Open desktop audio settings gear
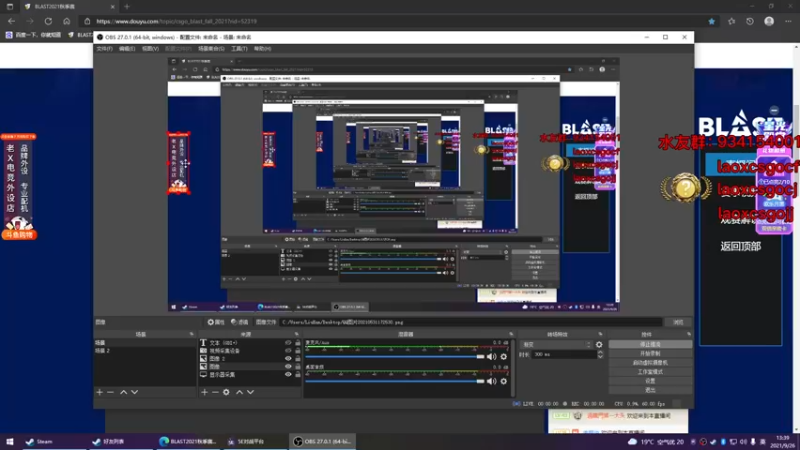 pos(504,381)
